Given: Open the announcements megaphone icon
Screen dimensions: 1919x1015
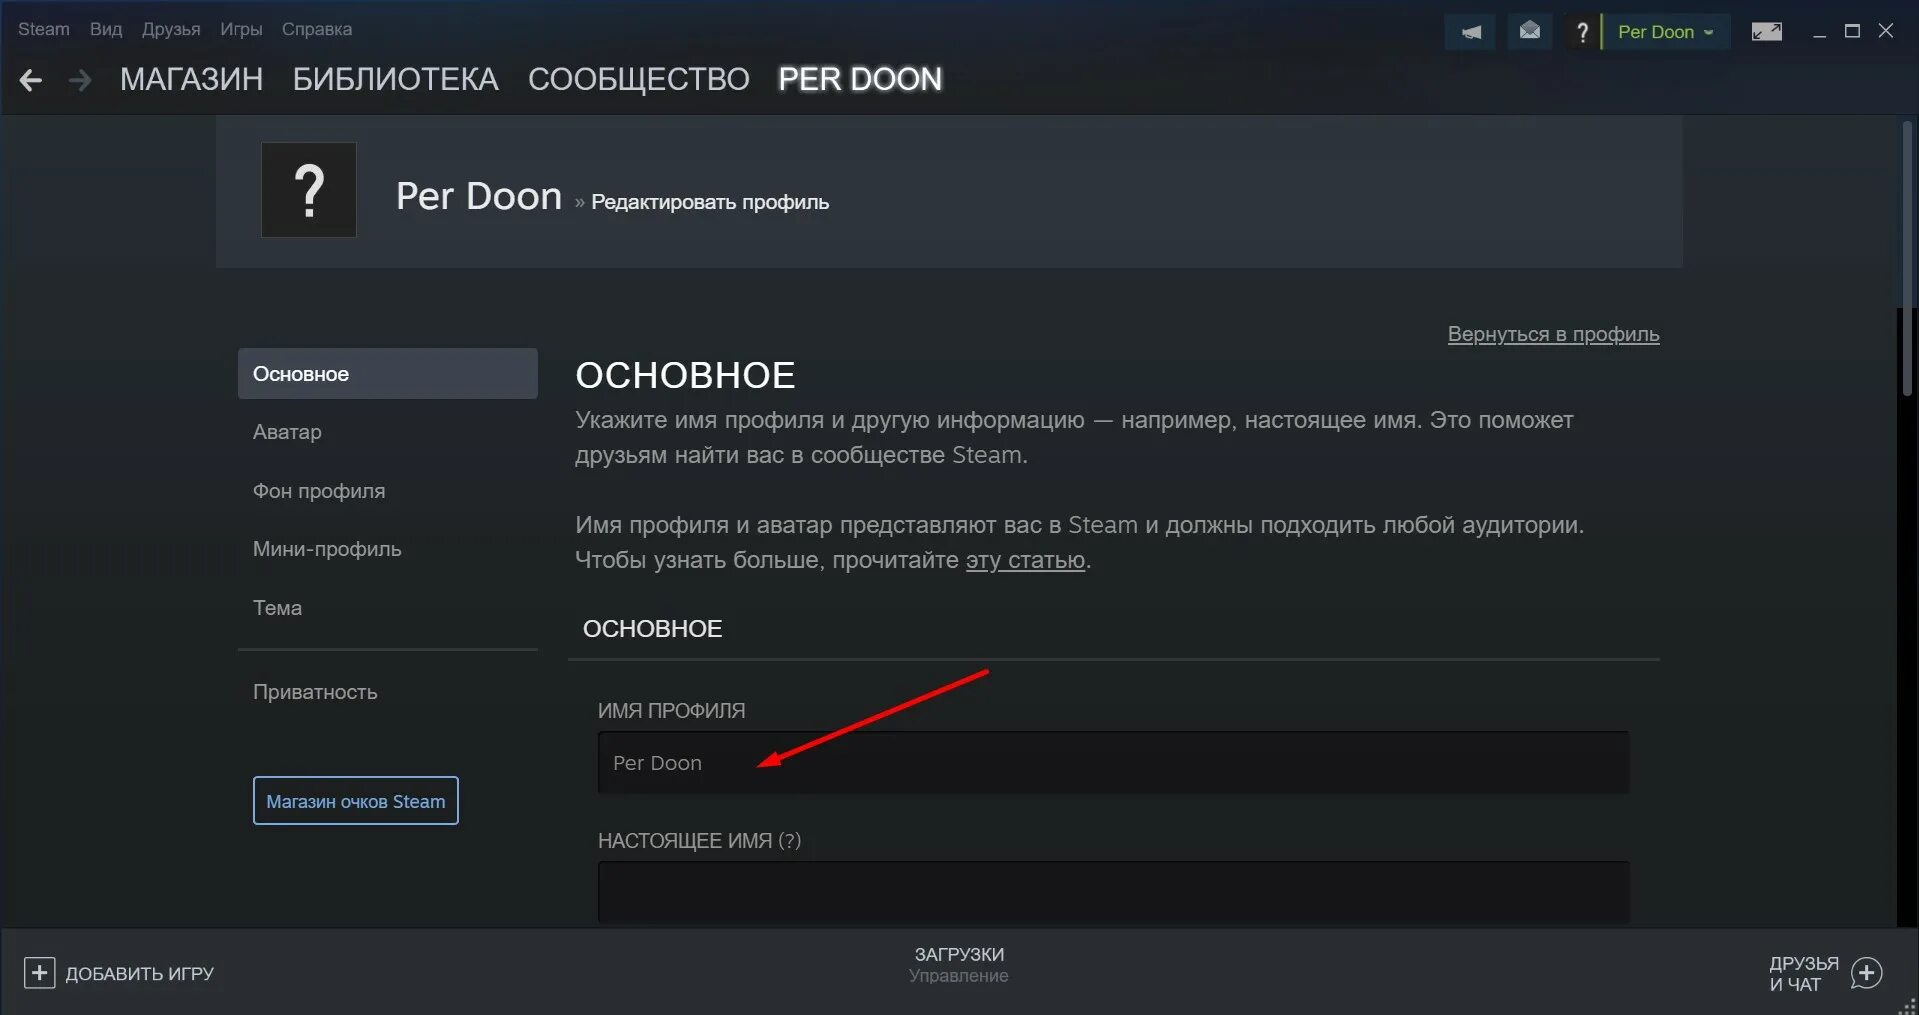Looking at the screenshot, I should [x=1470, y=32].
